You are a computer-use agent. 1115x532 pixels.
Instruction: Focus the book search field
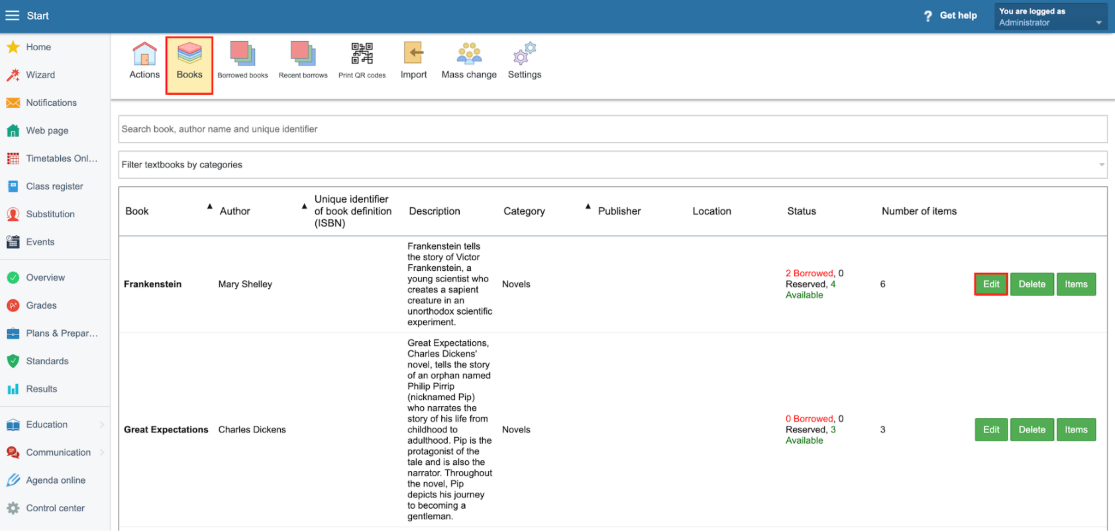(613, 129)
